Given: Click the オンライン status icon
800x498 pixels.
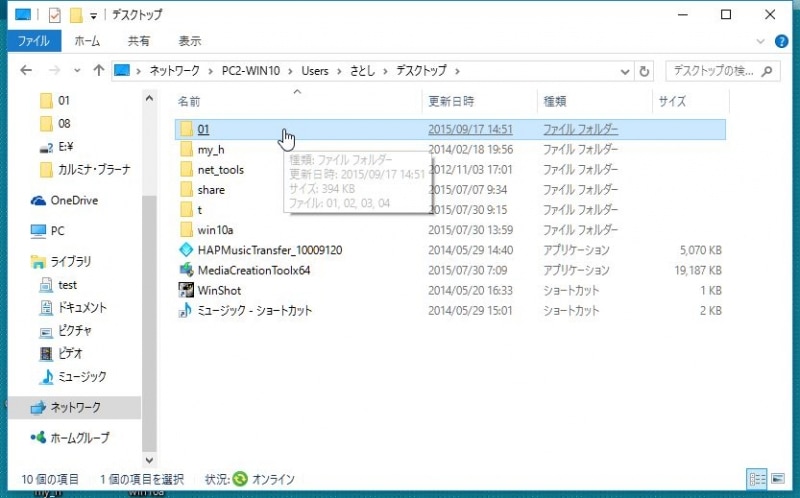Looking at the screenshot, I should (x=240, y=479).
